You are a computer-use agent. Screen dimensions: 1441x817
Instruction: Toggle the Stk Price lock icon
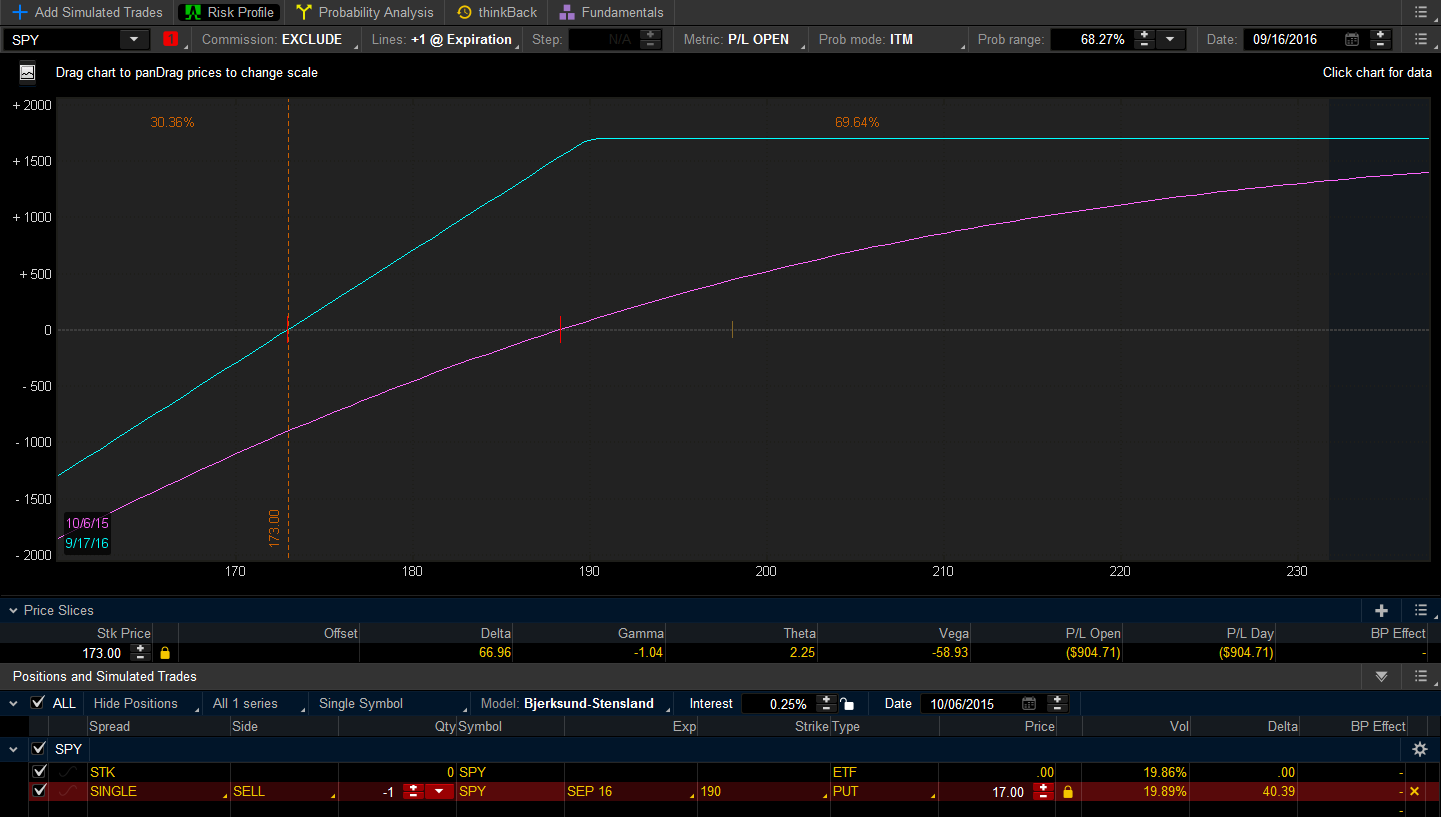[x=165, y=652]
